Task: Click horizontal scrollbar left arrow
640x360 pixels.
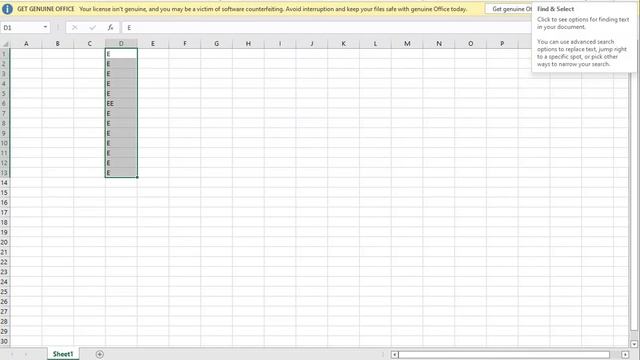Action: [395, 355]
